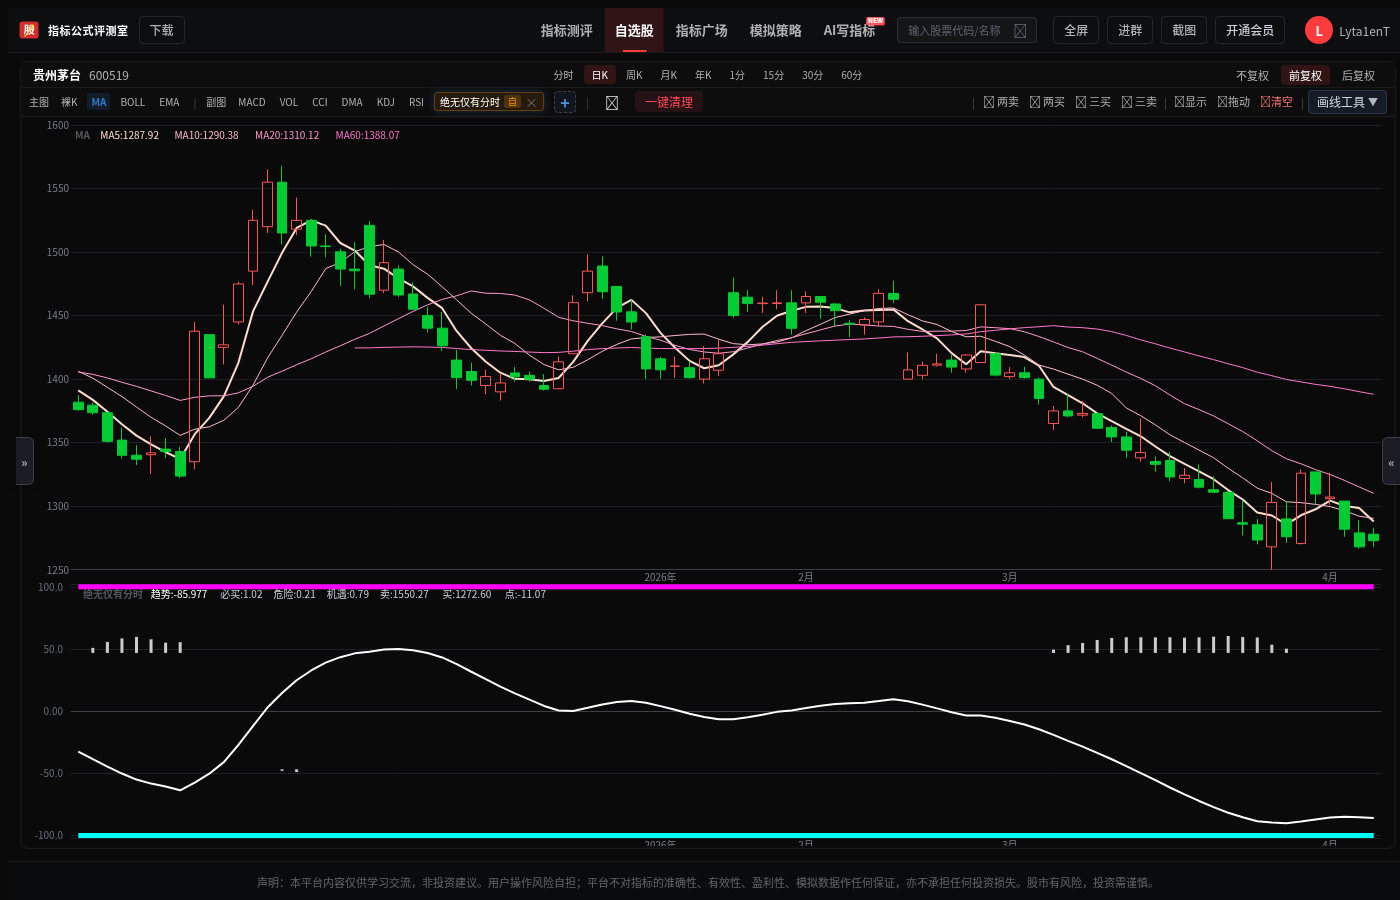The image size is (1400, 900).
Task: Click the 自 badge on 绝无仅有分时
Action: pos(513,102)
